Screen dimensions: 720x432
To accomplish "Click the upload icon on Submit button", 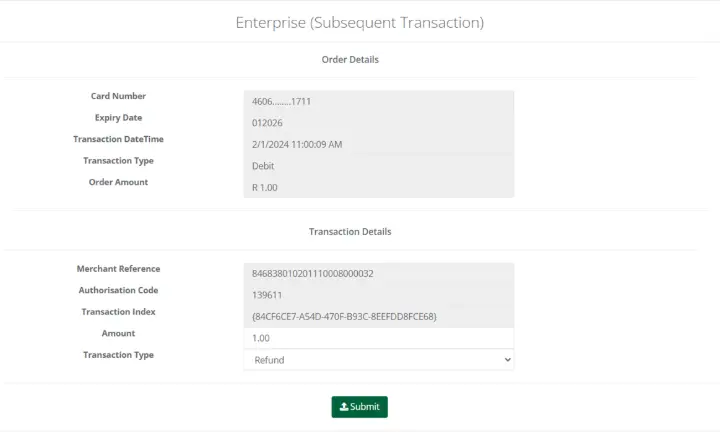I will click(x=344, y=407).
